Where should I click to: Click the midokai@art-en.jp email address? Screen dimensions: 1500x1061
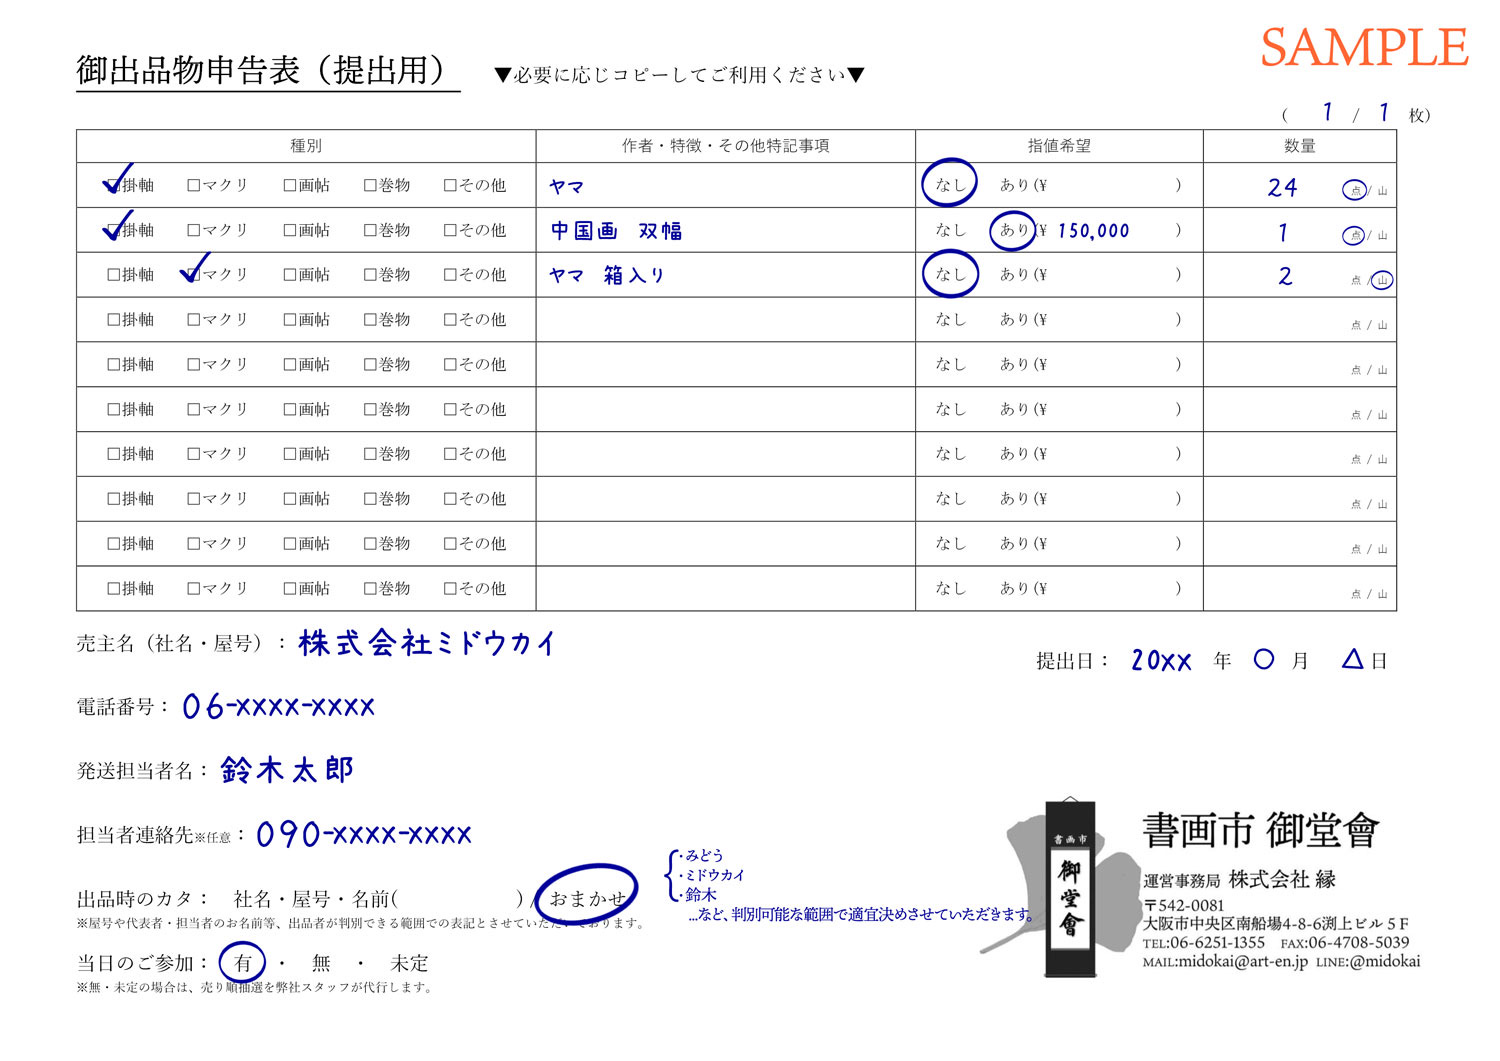1242,961
